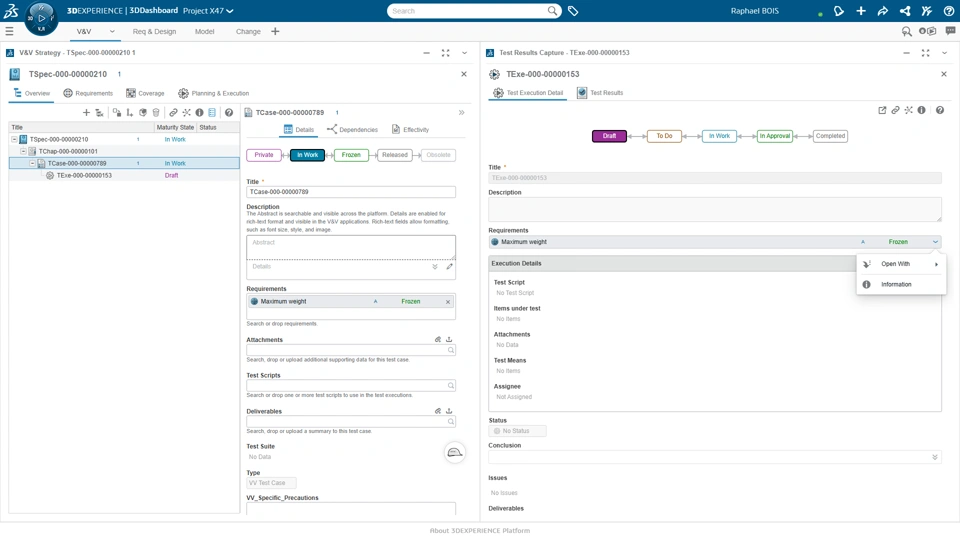The image size is (960, 540).
Task: Open the Requirements tab in V&V Strategy
Action: point(88,93)
